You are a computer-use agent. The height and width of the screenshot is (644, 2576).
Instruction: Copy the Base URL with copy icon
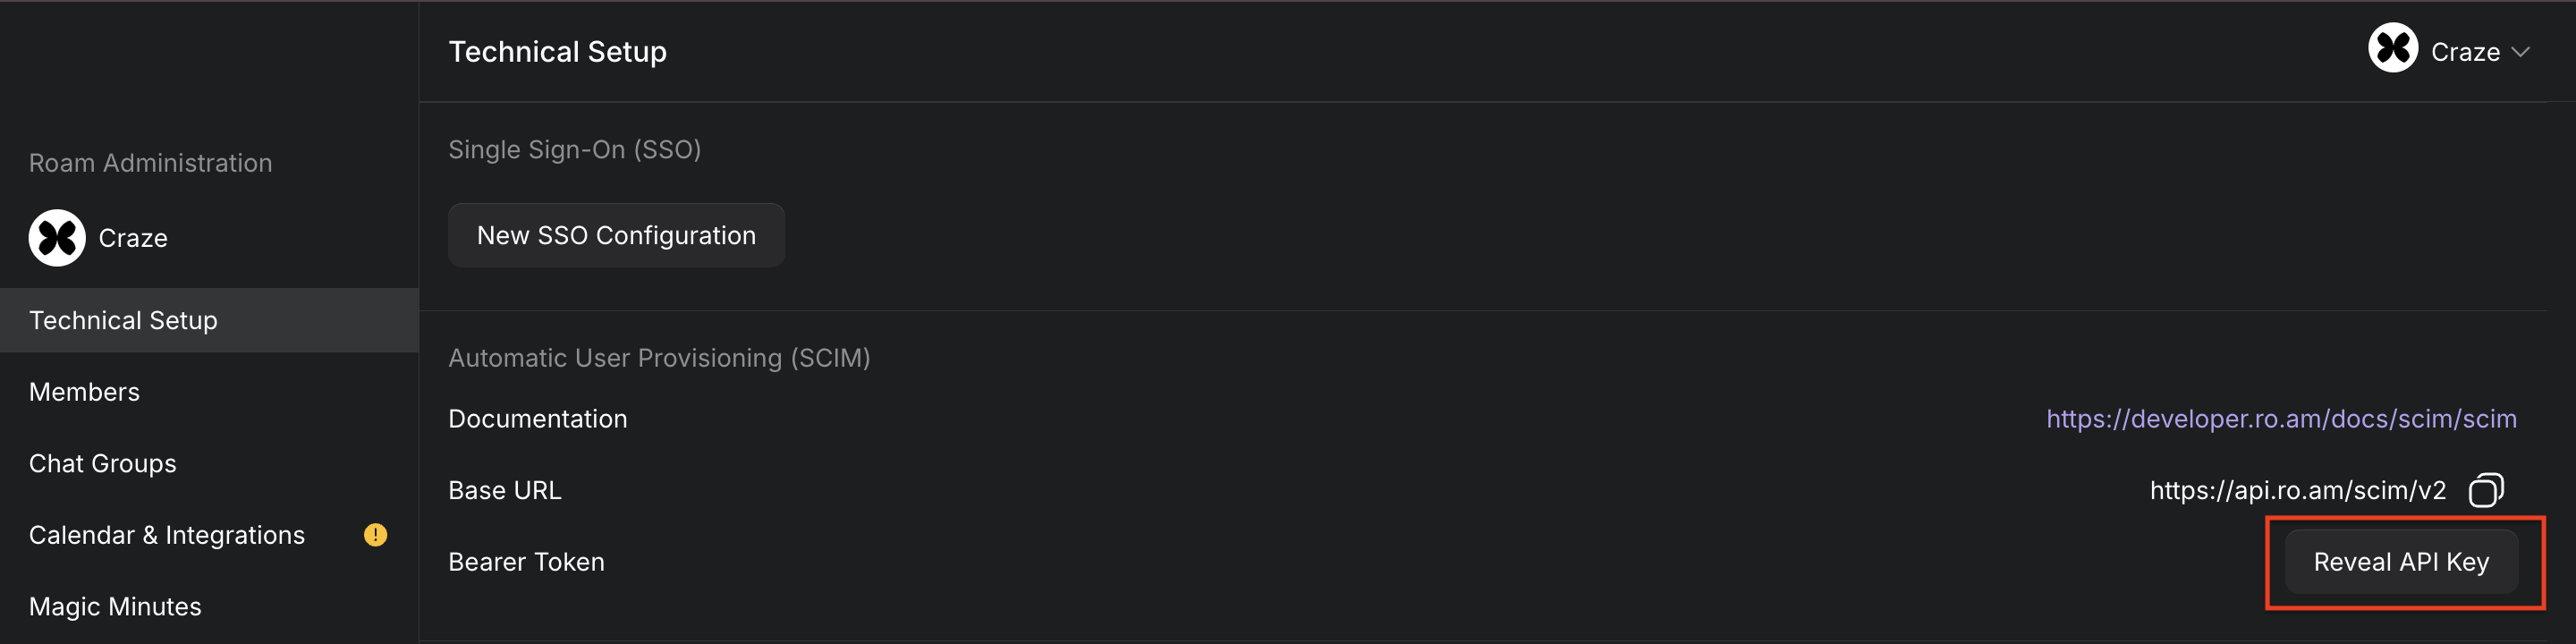(2486, 490)
